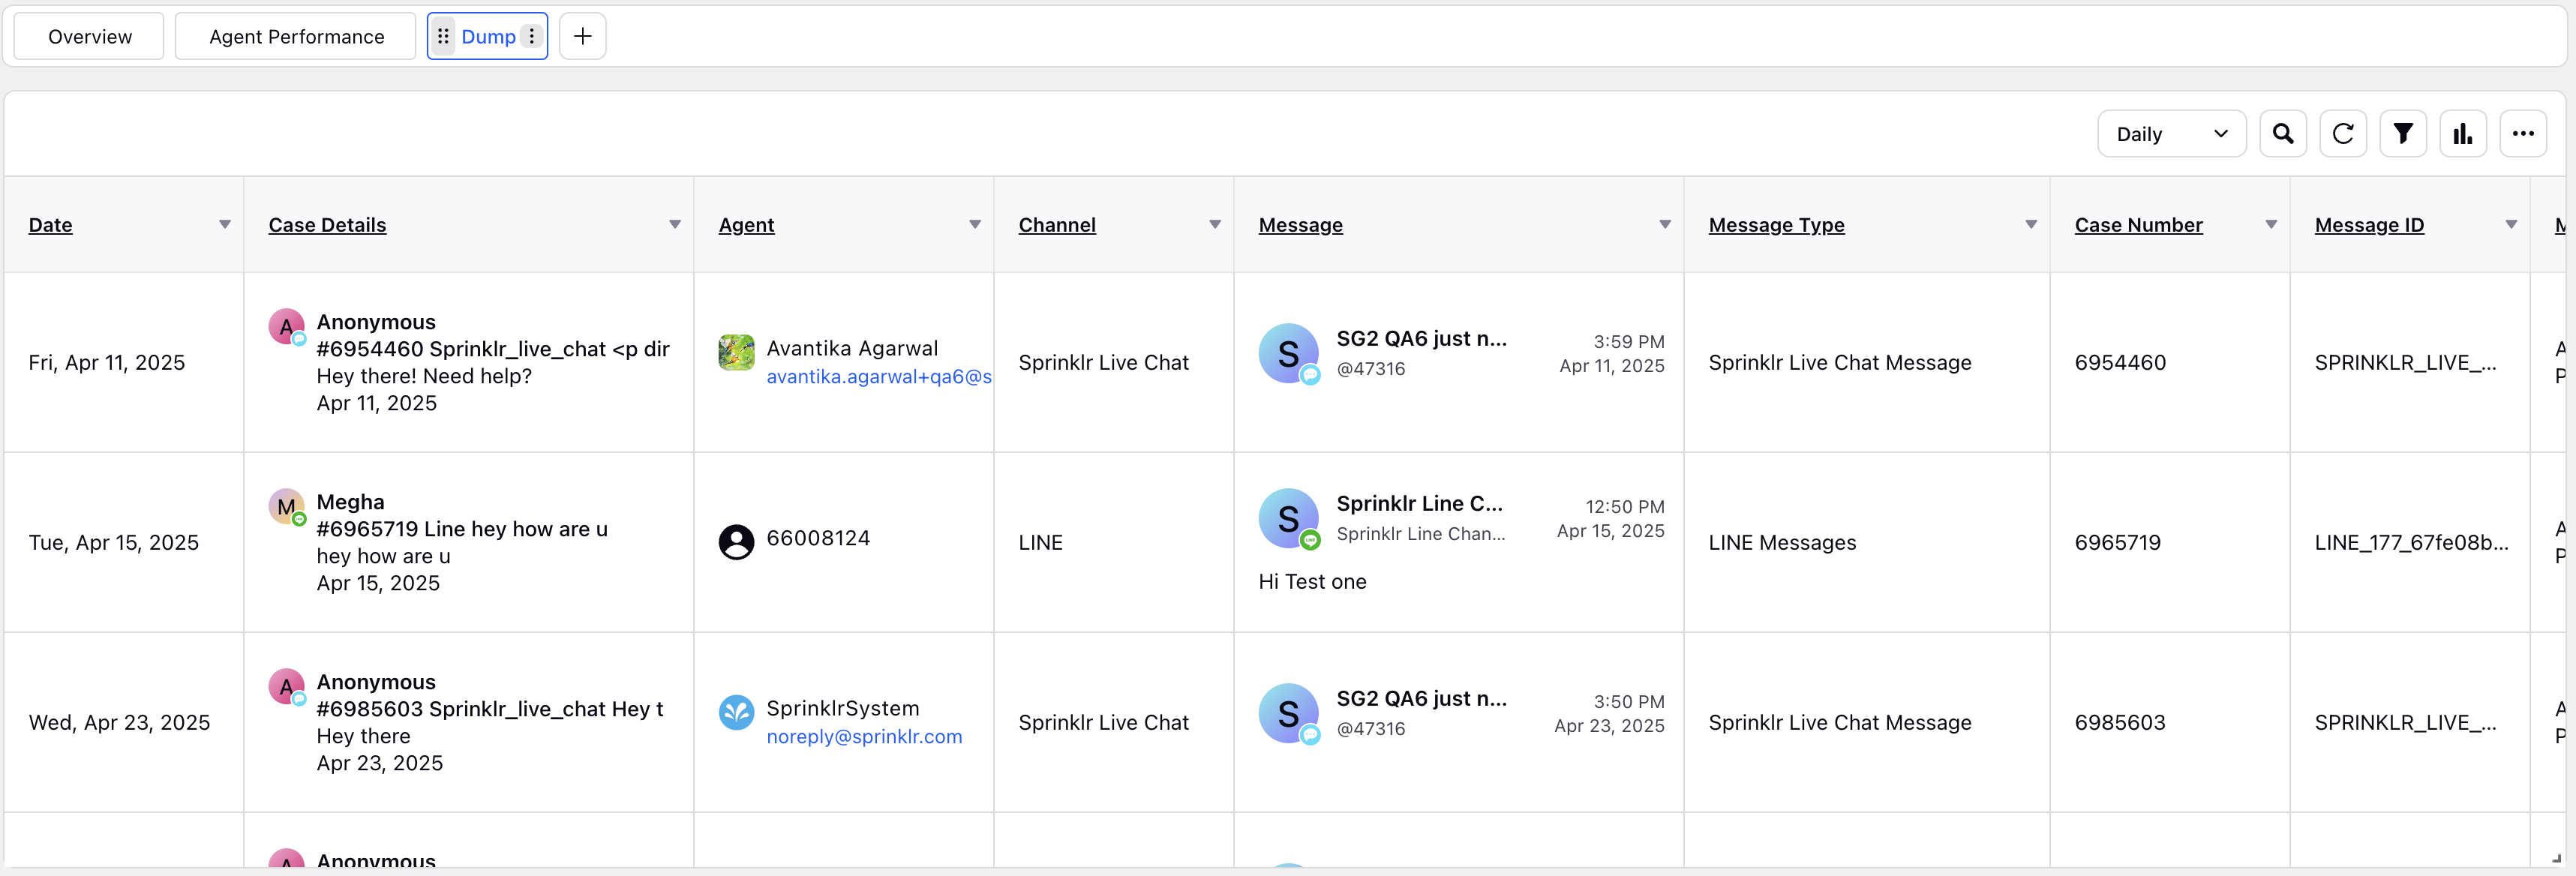Open avantika.agarwal+qa6 email link
2576x876 pixels.
click(x=879, y=377)
